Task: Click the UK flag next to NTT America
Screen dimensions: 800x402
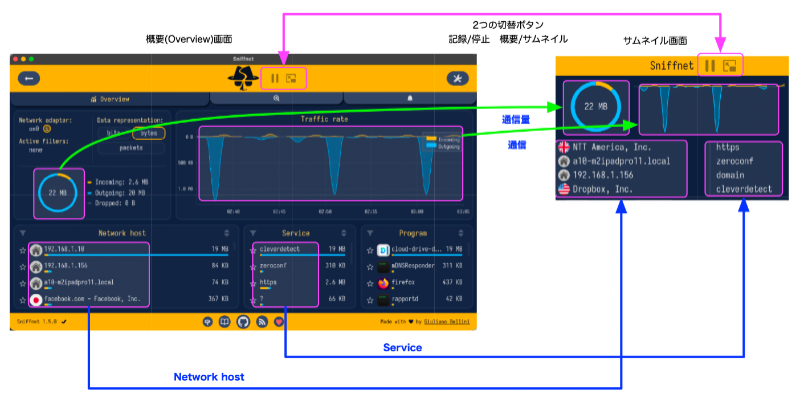Action: point(564,147)
